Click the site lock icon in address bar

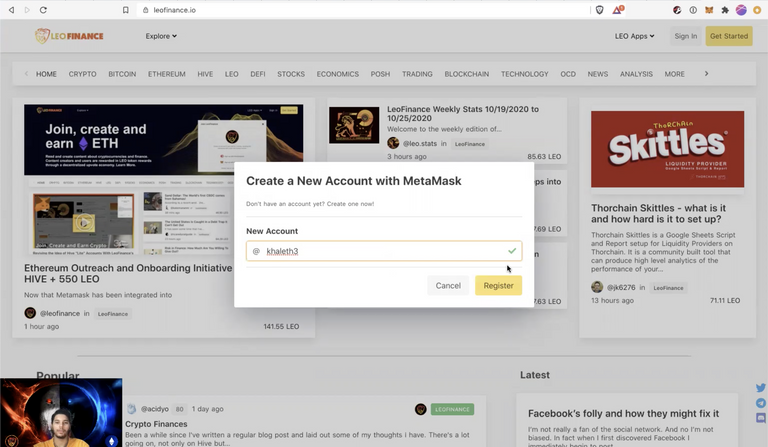point(145,10)
